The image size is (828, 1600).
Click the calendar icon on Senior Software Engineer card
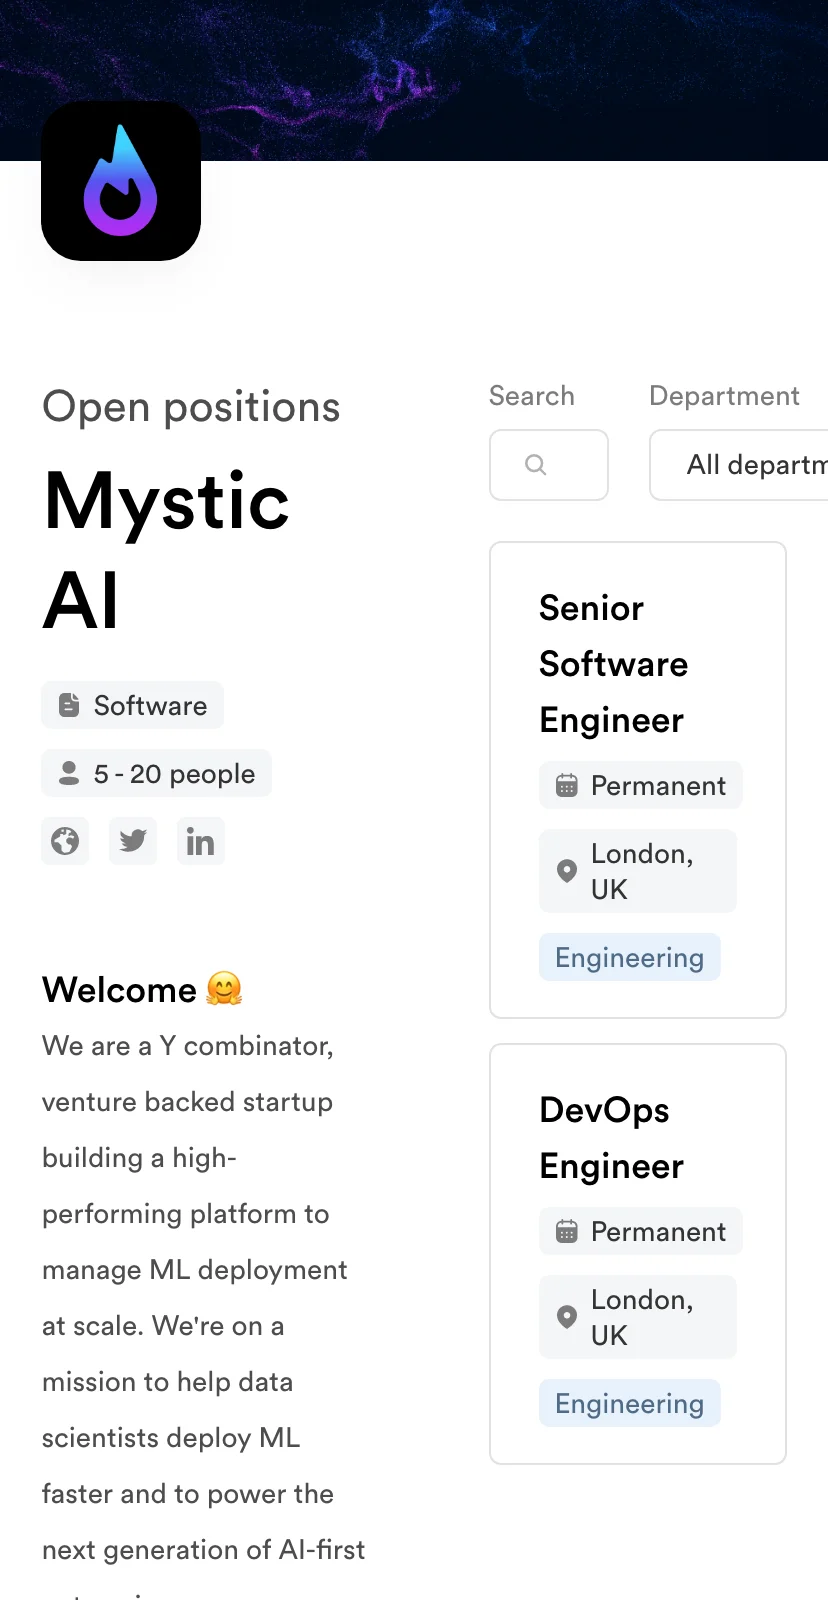click(x=567, y=785)
